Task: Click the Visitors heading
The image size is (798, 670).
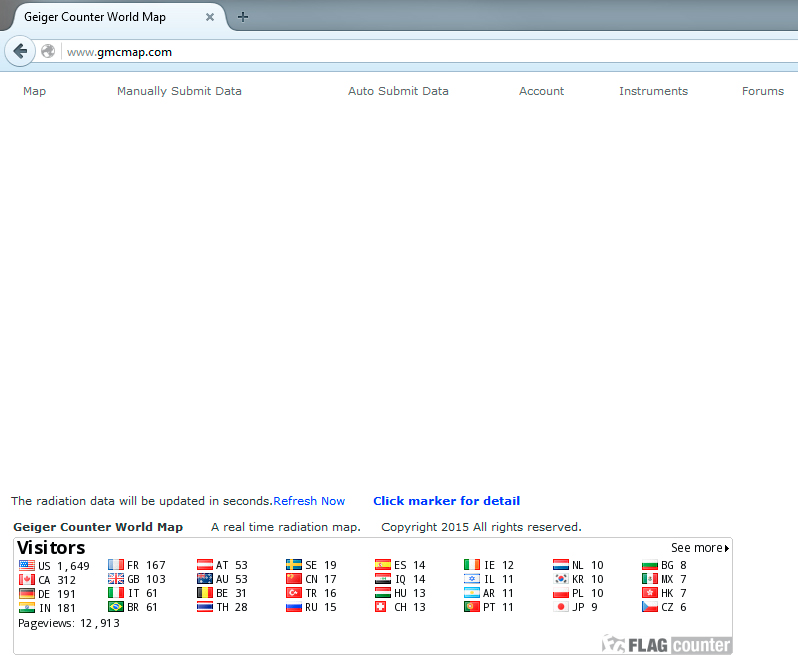Action: (51, 548)
